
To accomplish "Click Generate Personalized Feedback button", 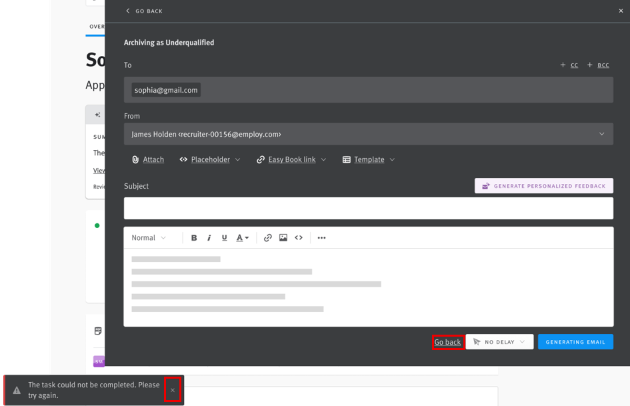I will [543, 185].
